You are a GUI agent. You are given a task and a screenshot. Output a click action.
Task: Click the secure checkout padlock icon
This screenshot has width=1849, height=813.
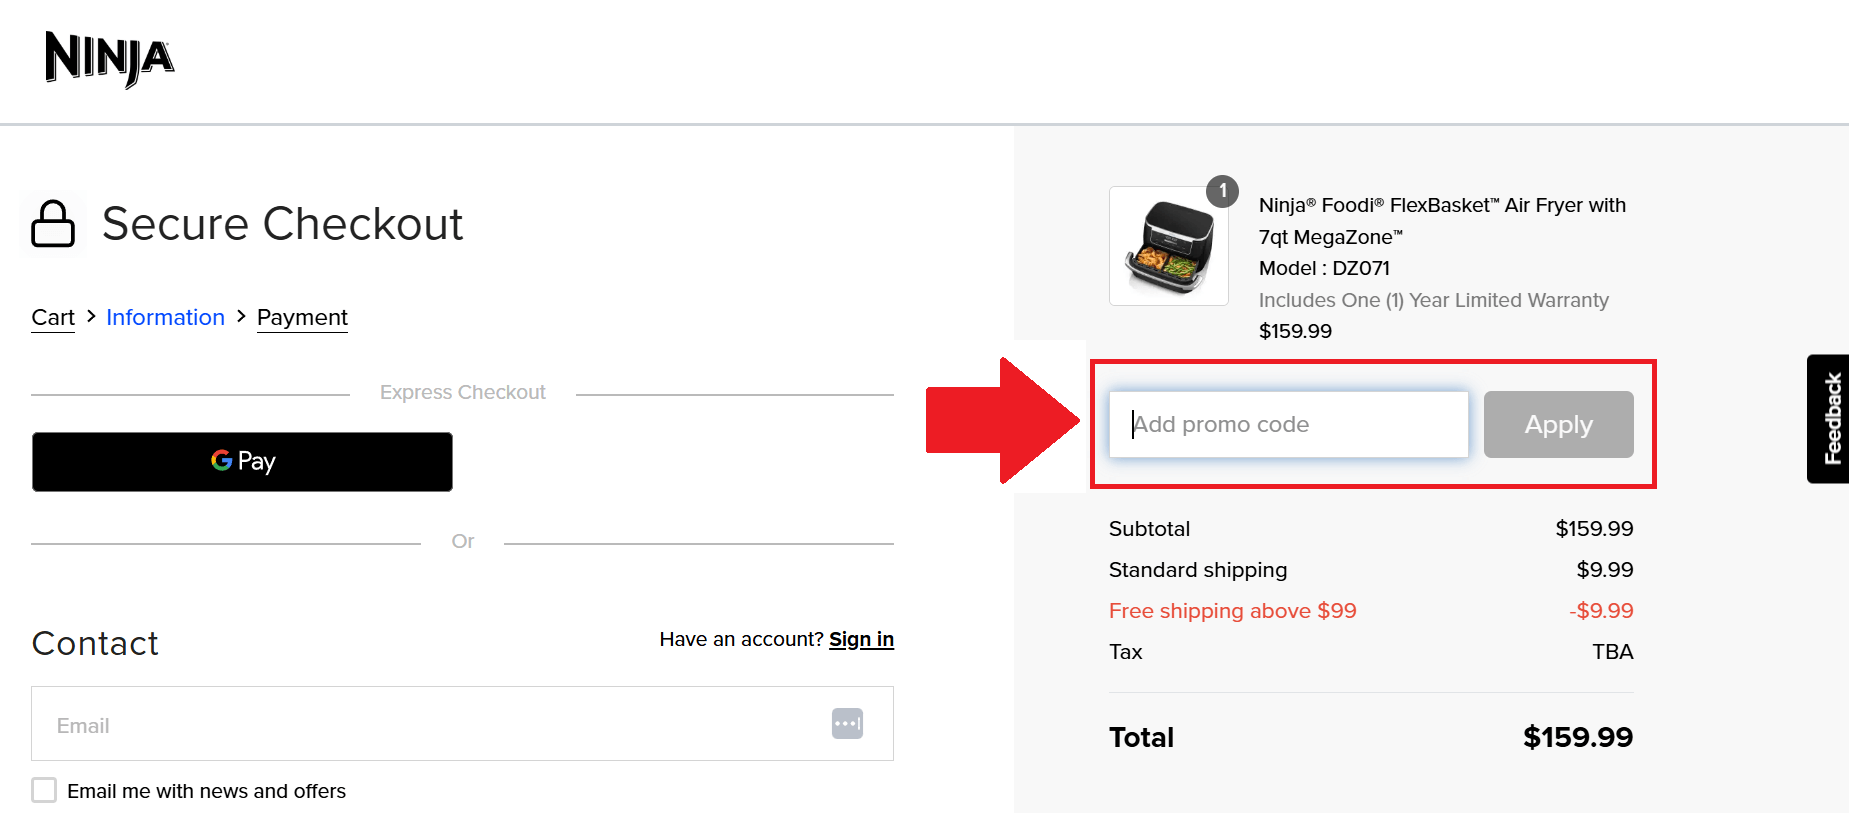coord(53,223)
